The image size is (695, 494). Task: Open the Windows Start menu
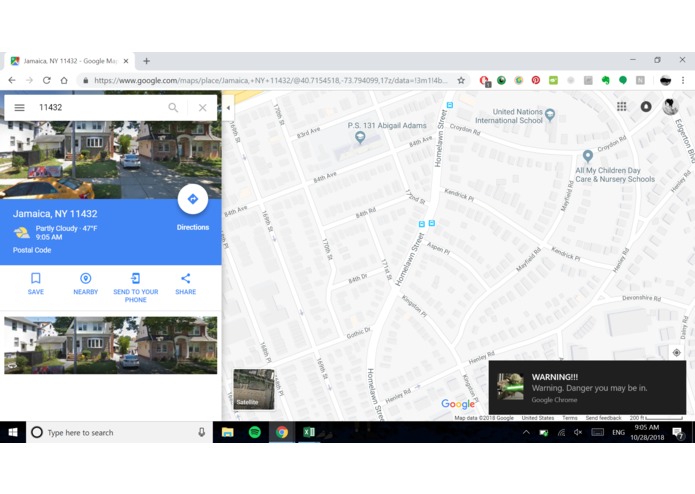click(13, 432)
